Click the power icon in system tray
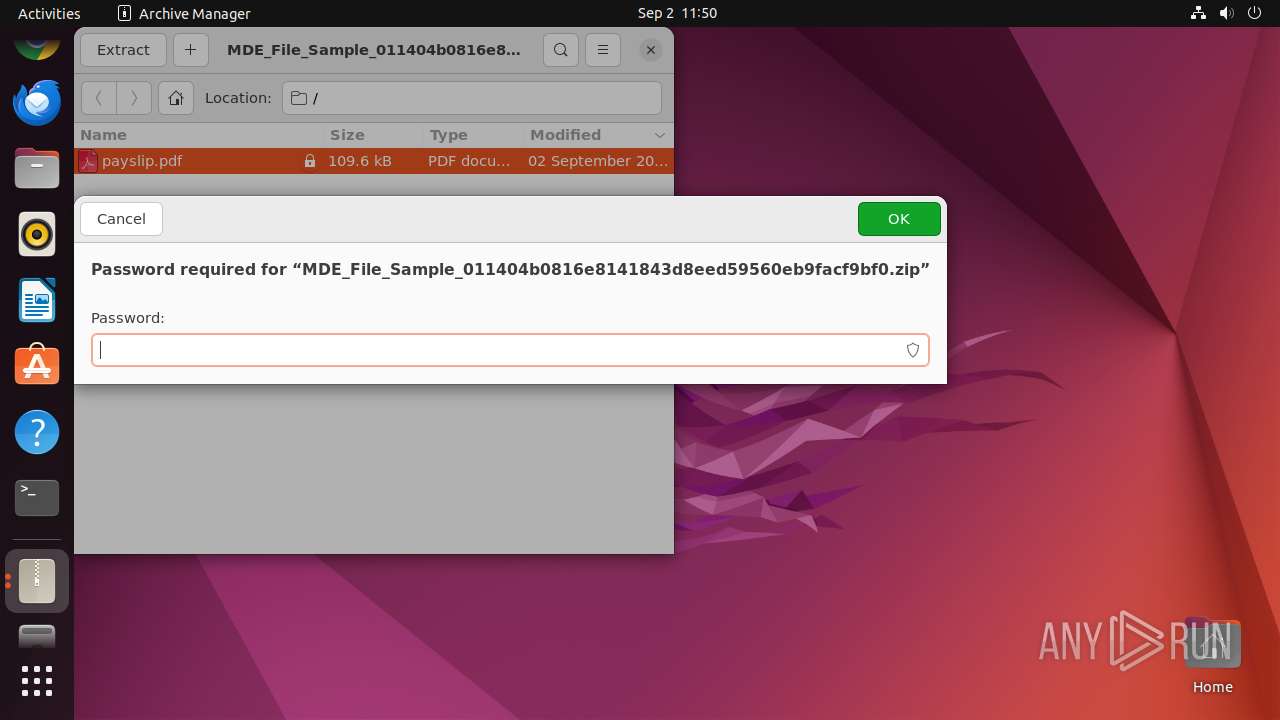 pos(1255,13)
